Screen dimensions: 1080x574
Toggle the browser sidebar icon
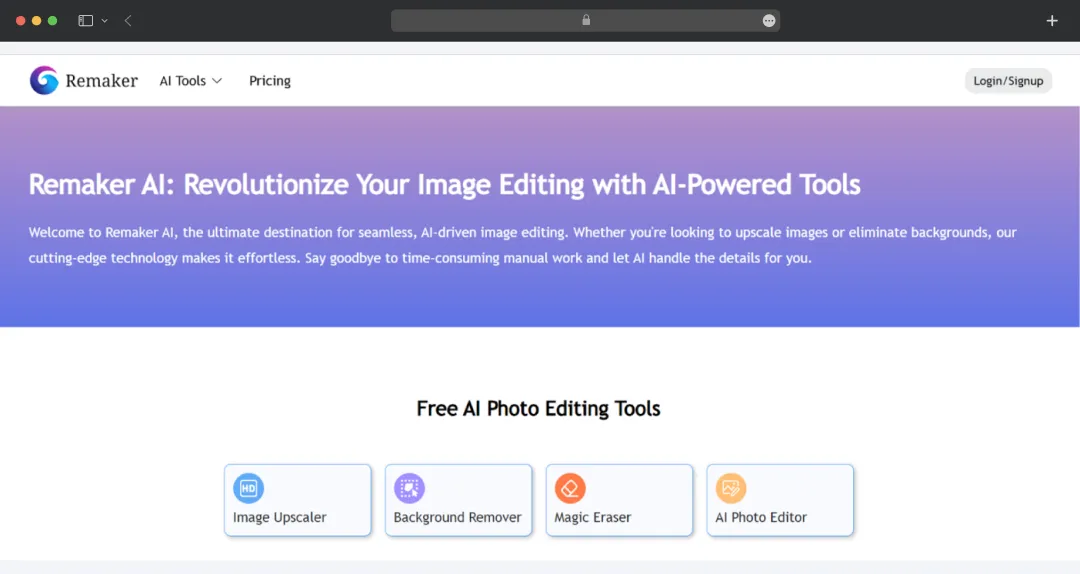85,21
